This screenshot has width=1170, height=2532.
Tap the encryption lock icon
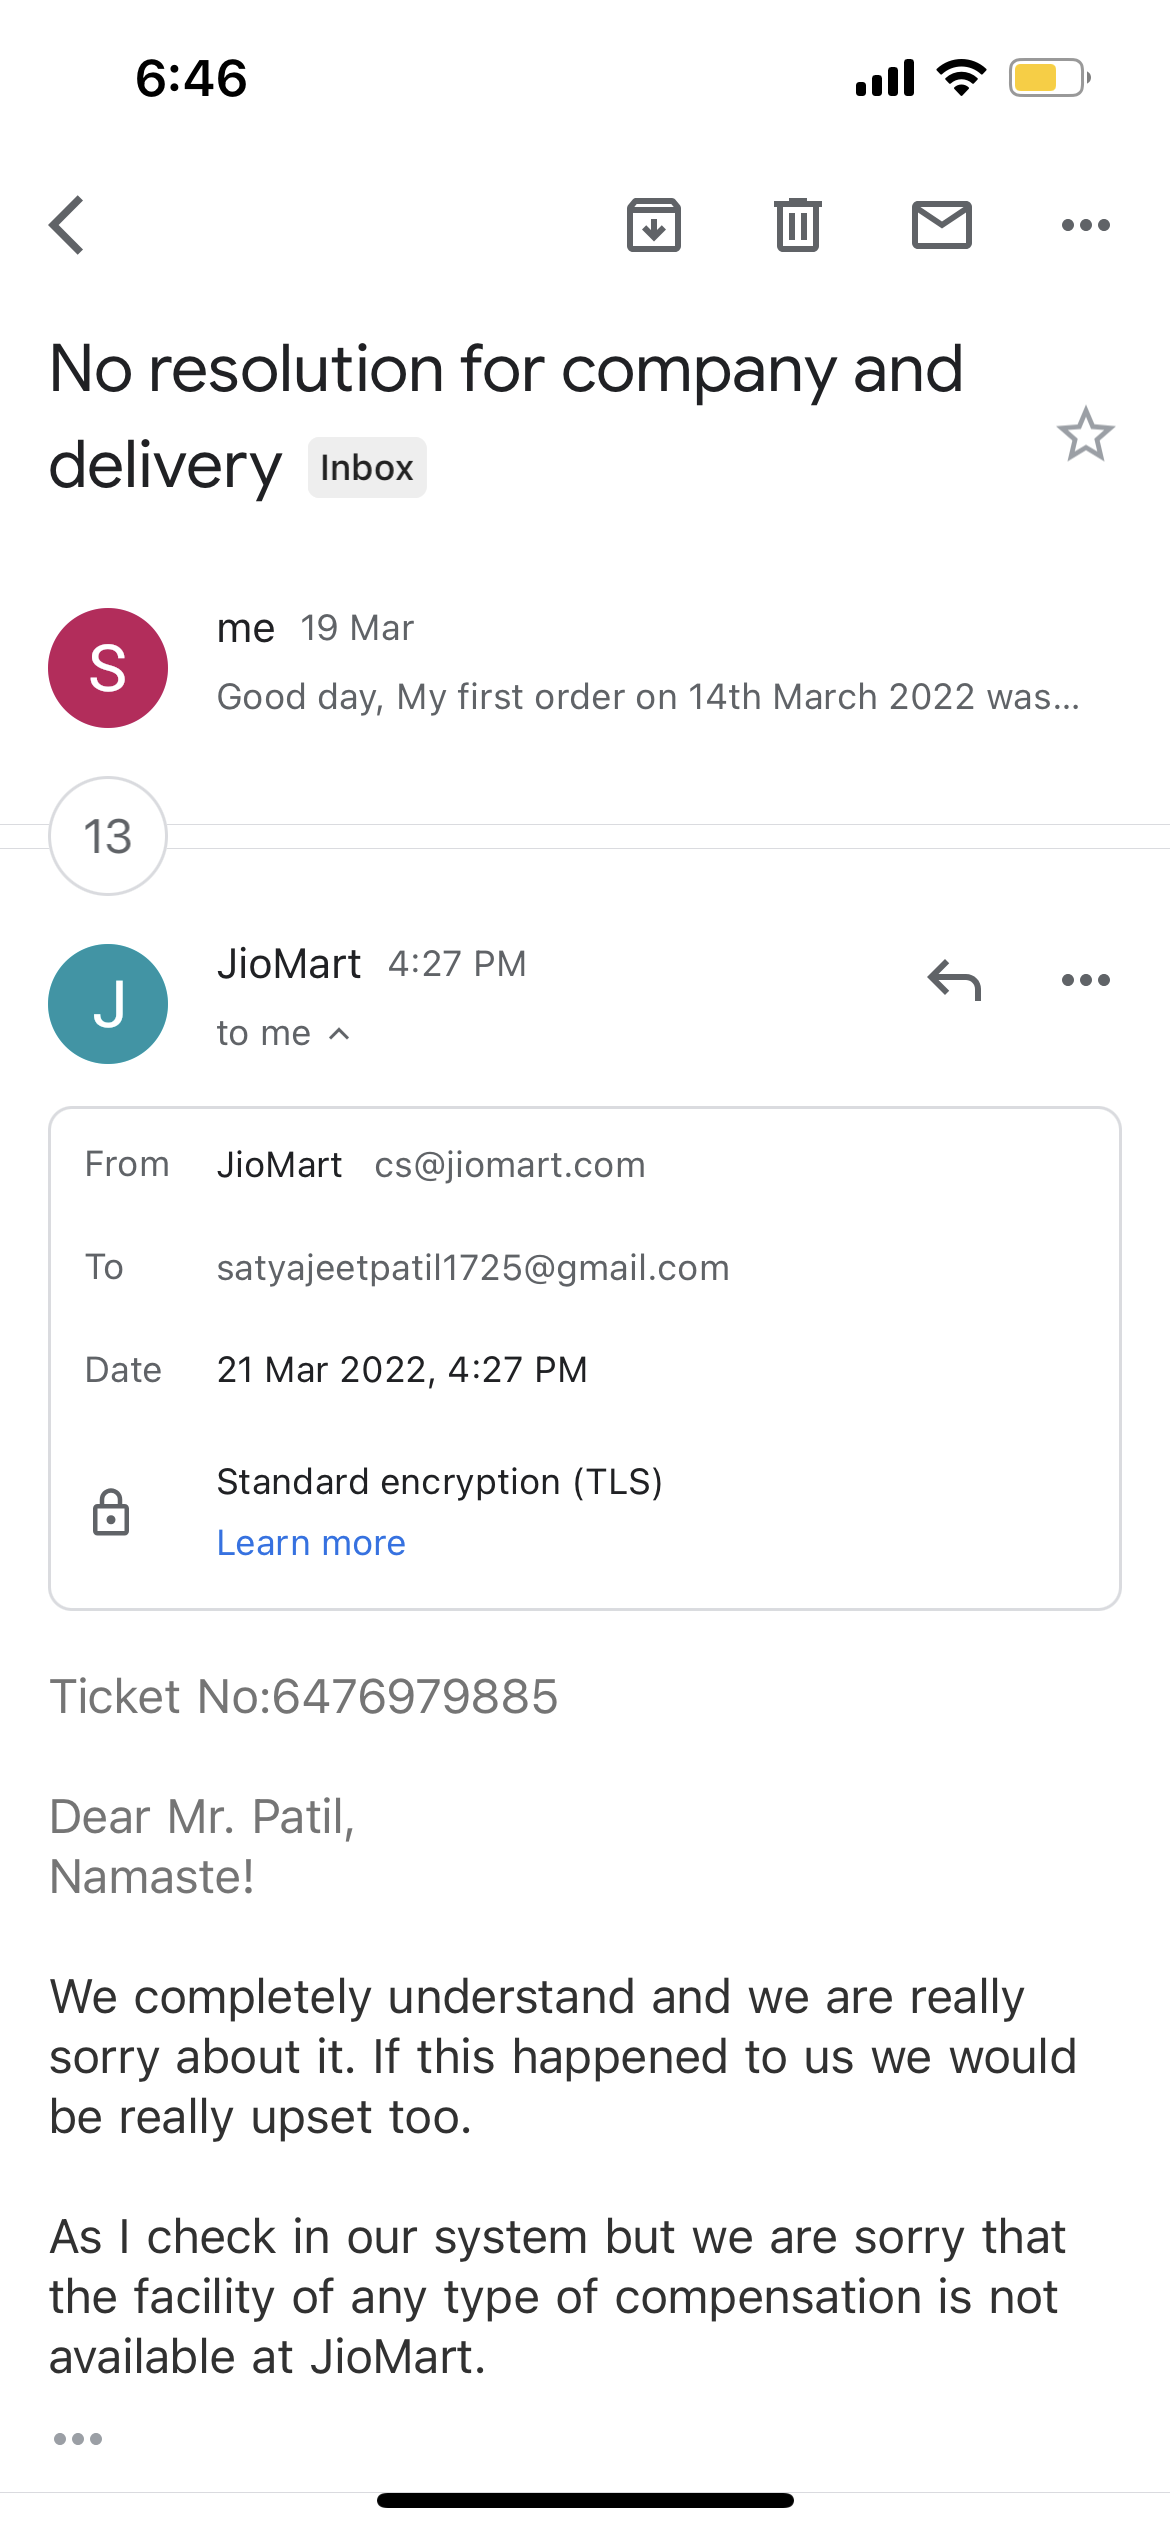coord(111,1511)
